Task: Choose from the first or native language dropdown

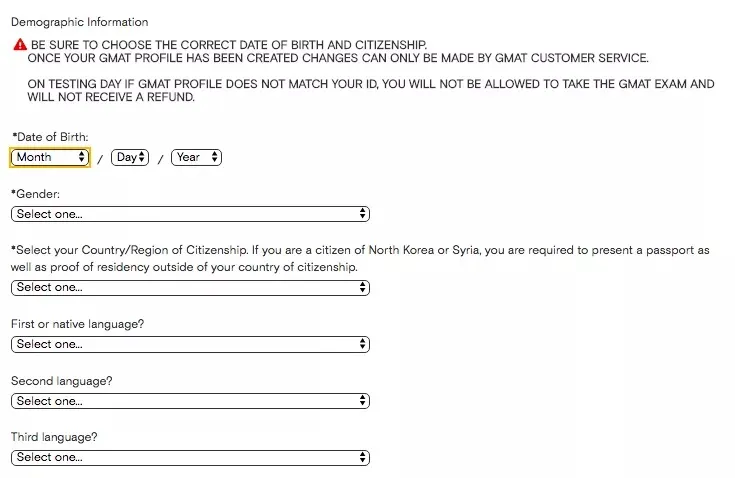Action: [190, 345]
